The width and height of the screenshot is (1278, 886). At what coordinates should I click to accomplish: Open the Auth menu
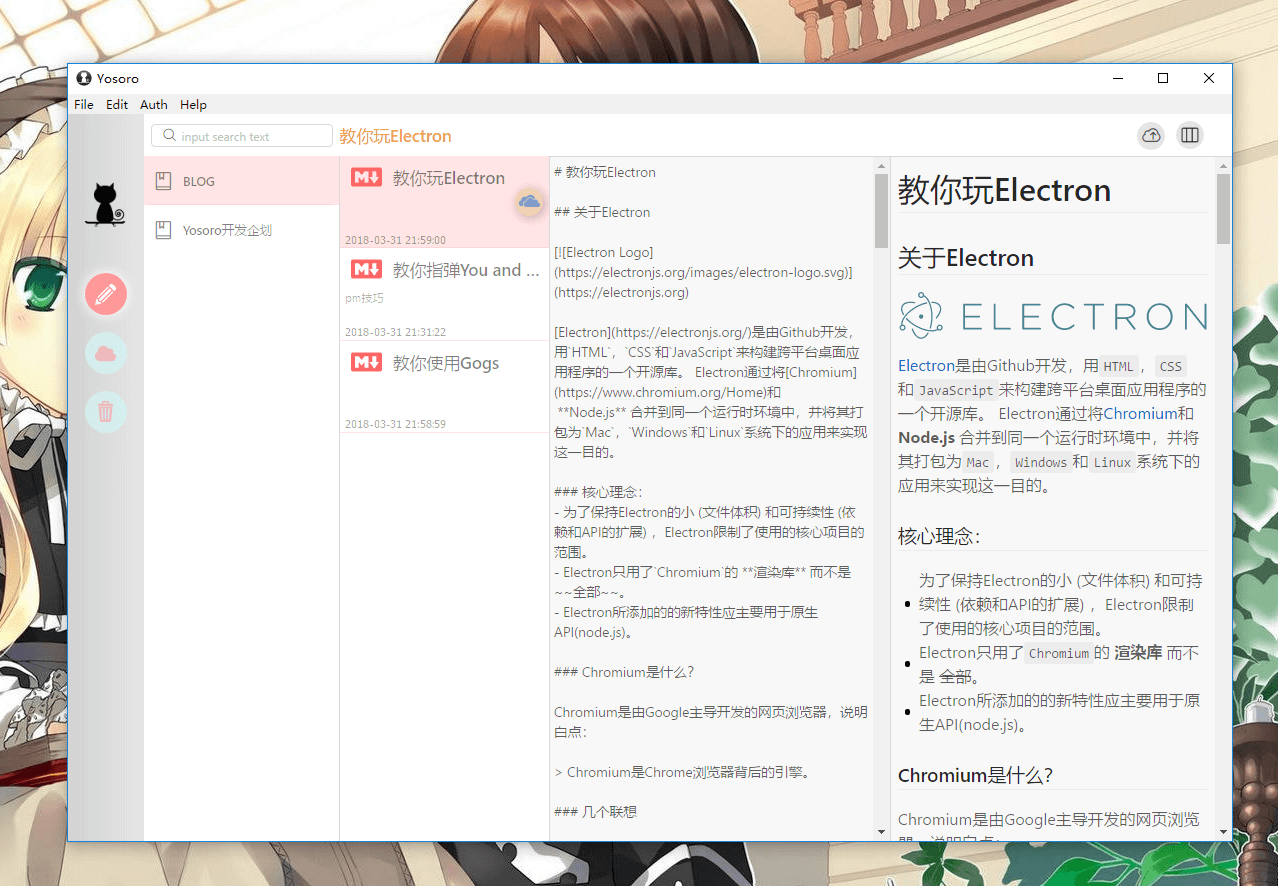click(154, 104)
